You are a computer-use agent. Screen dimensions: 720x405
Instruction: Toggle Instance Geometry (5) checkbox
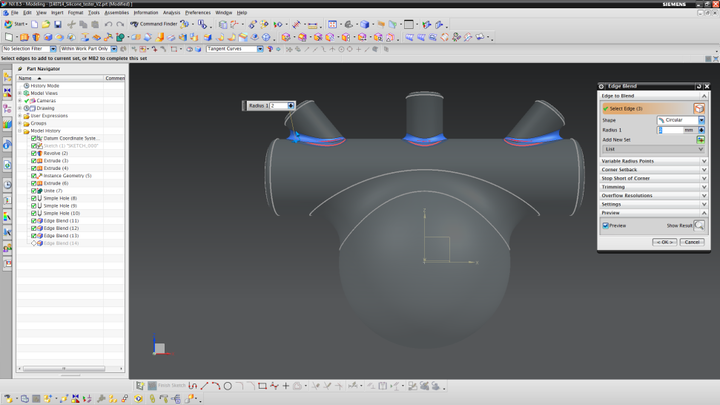click(34, 176)
